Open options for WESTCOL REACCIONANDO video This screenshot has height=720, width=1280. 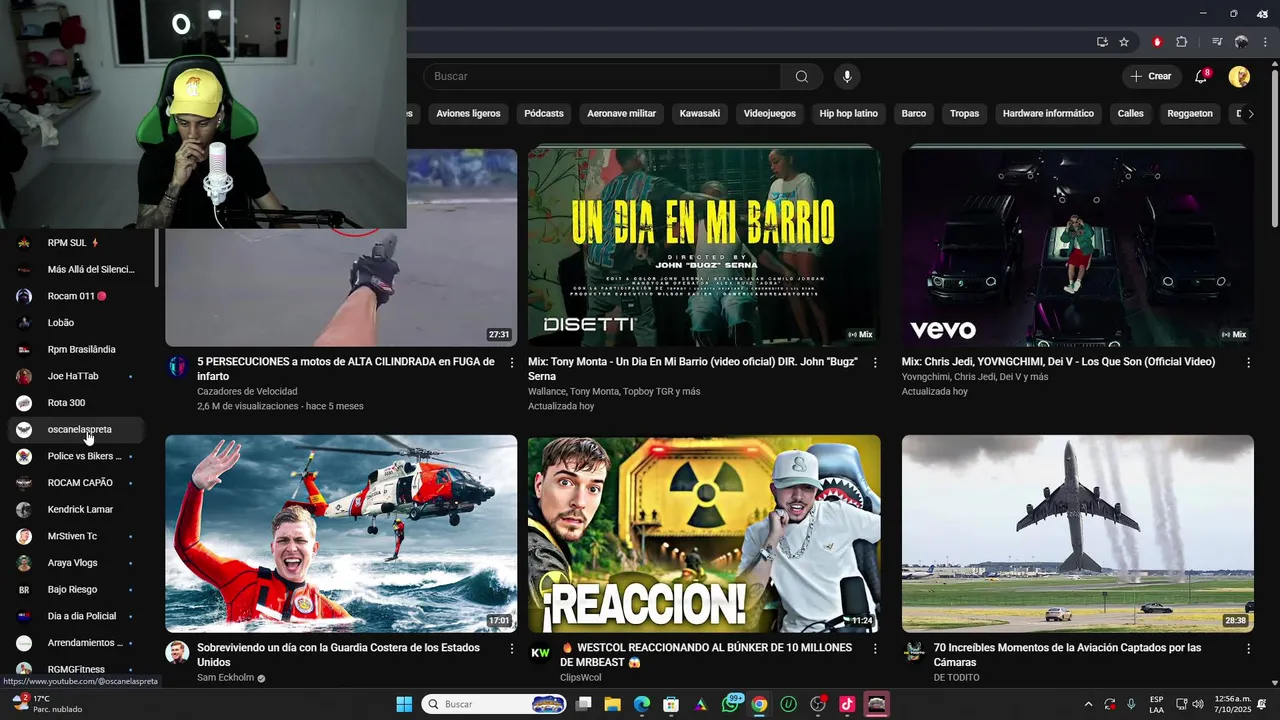click(875, 649)
